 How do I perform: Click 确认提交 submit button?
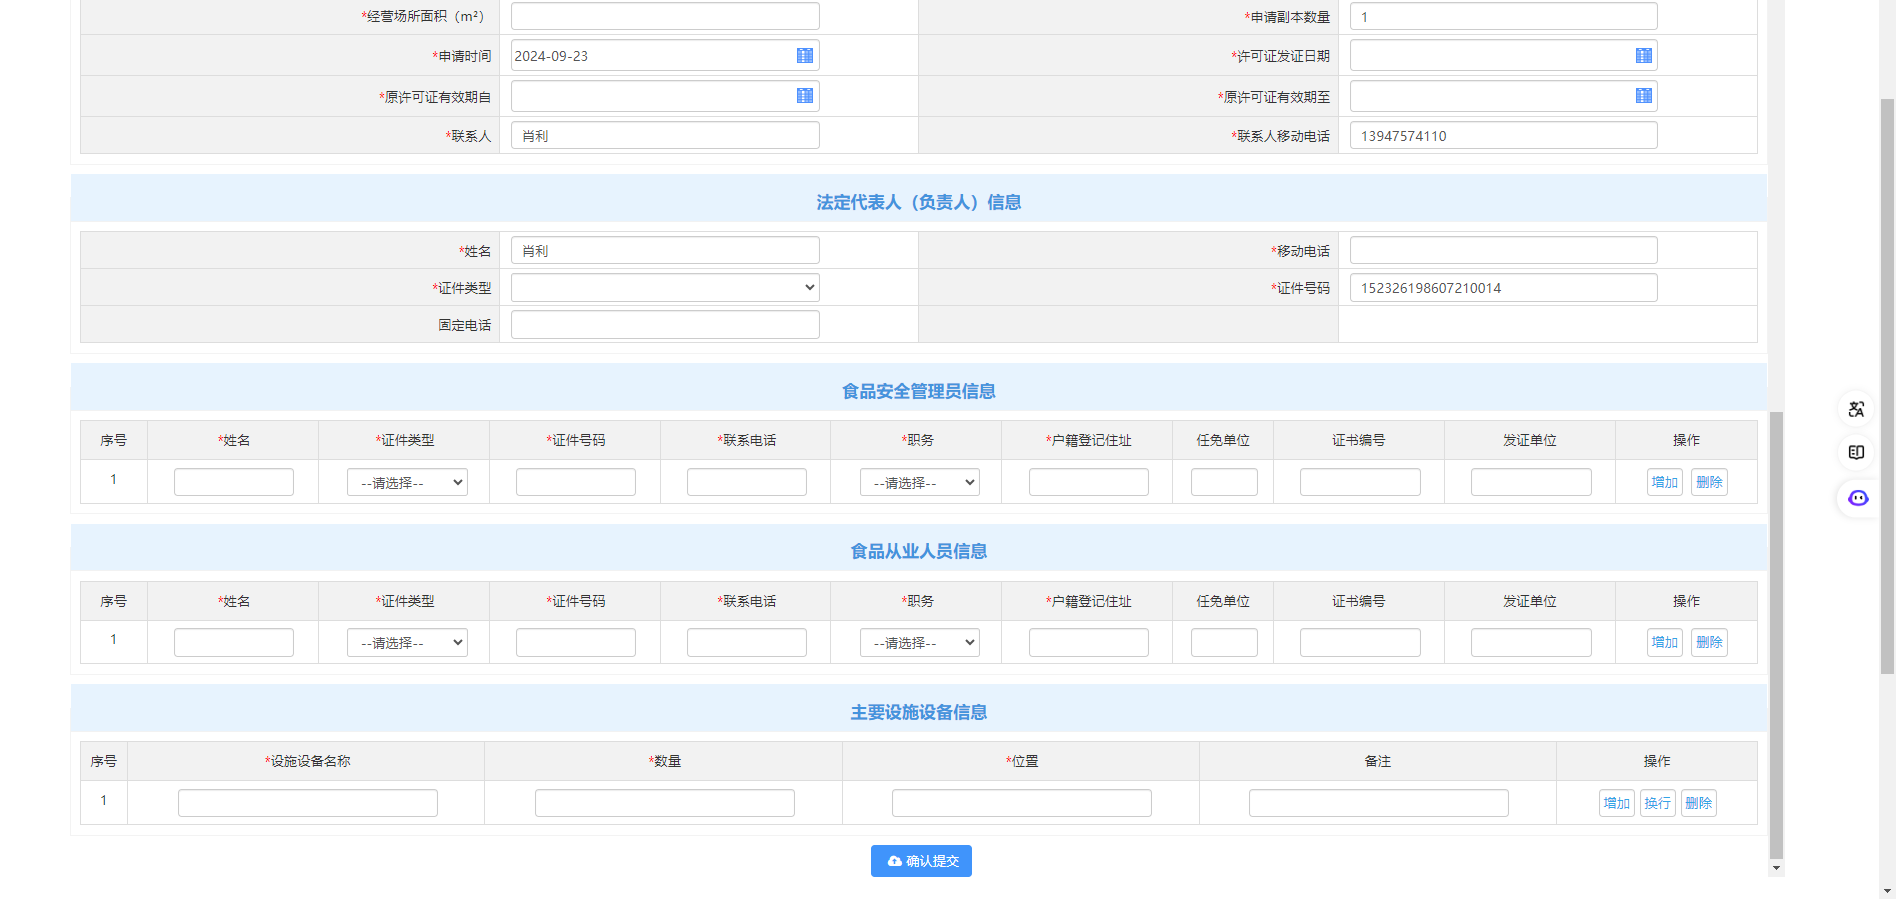(921, 861)
